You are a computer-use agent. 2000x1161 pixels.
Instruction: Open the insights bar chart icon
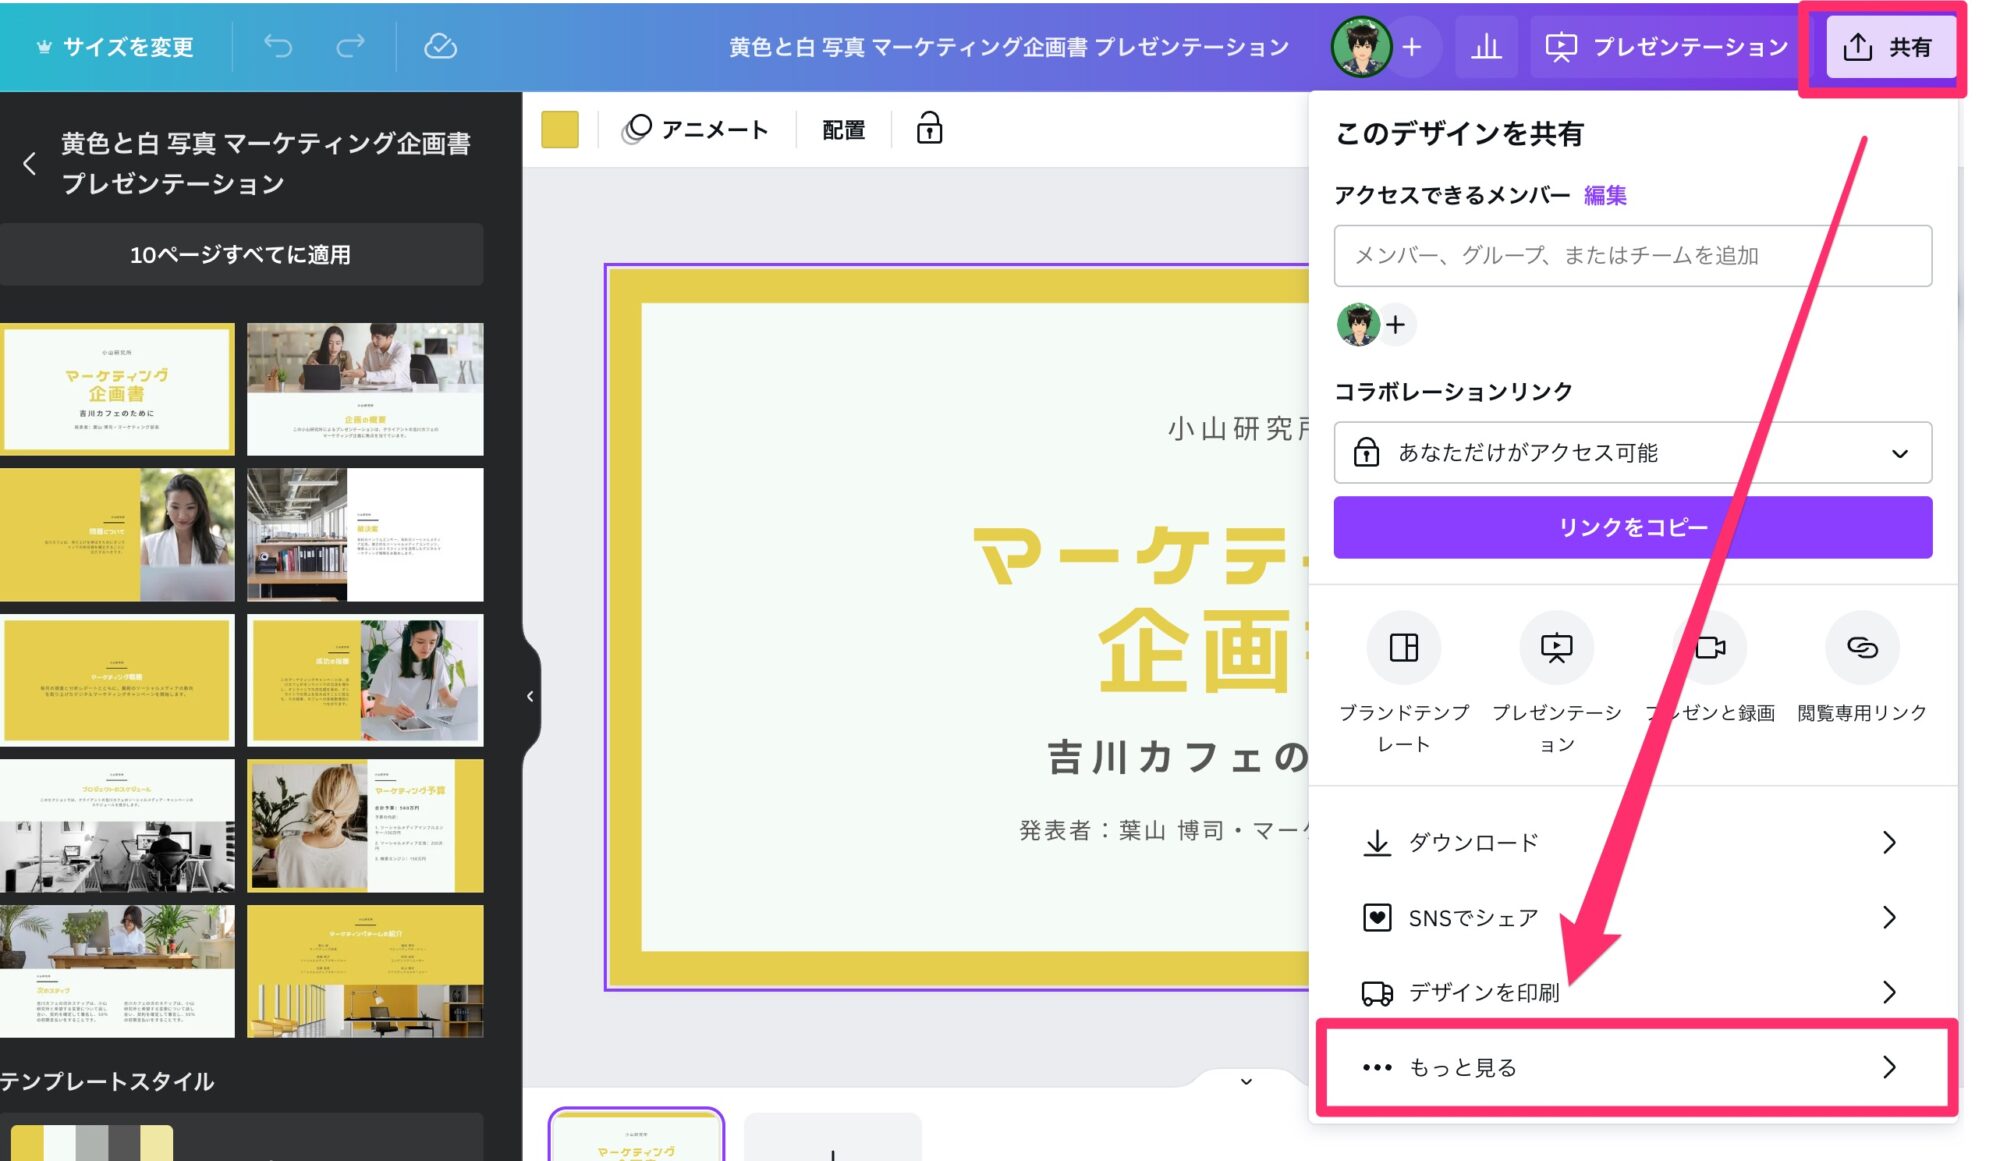1486,46
